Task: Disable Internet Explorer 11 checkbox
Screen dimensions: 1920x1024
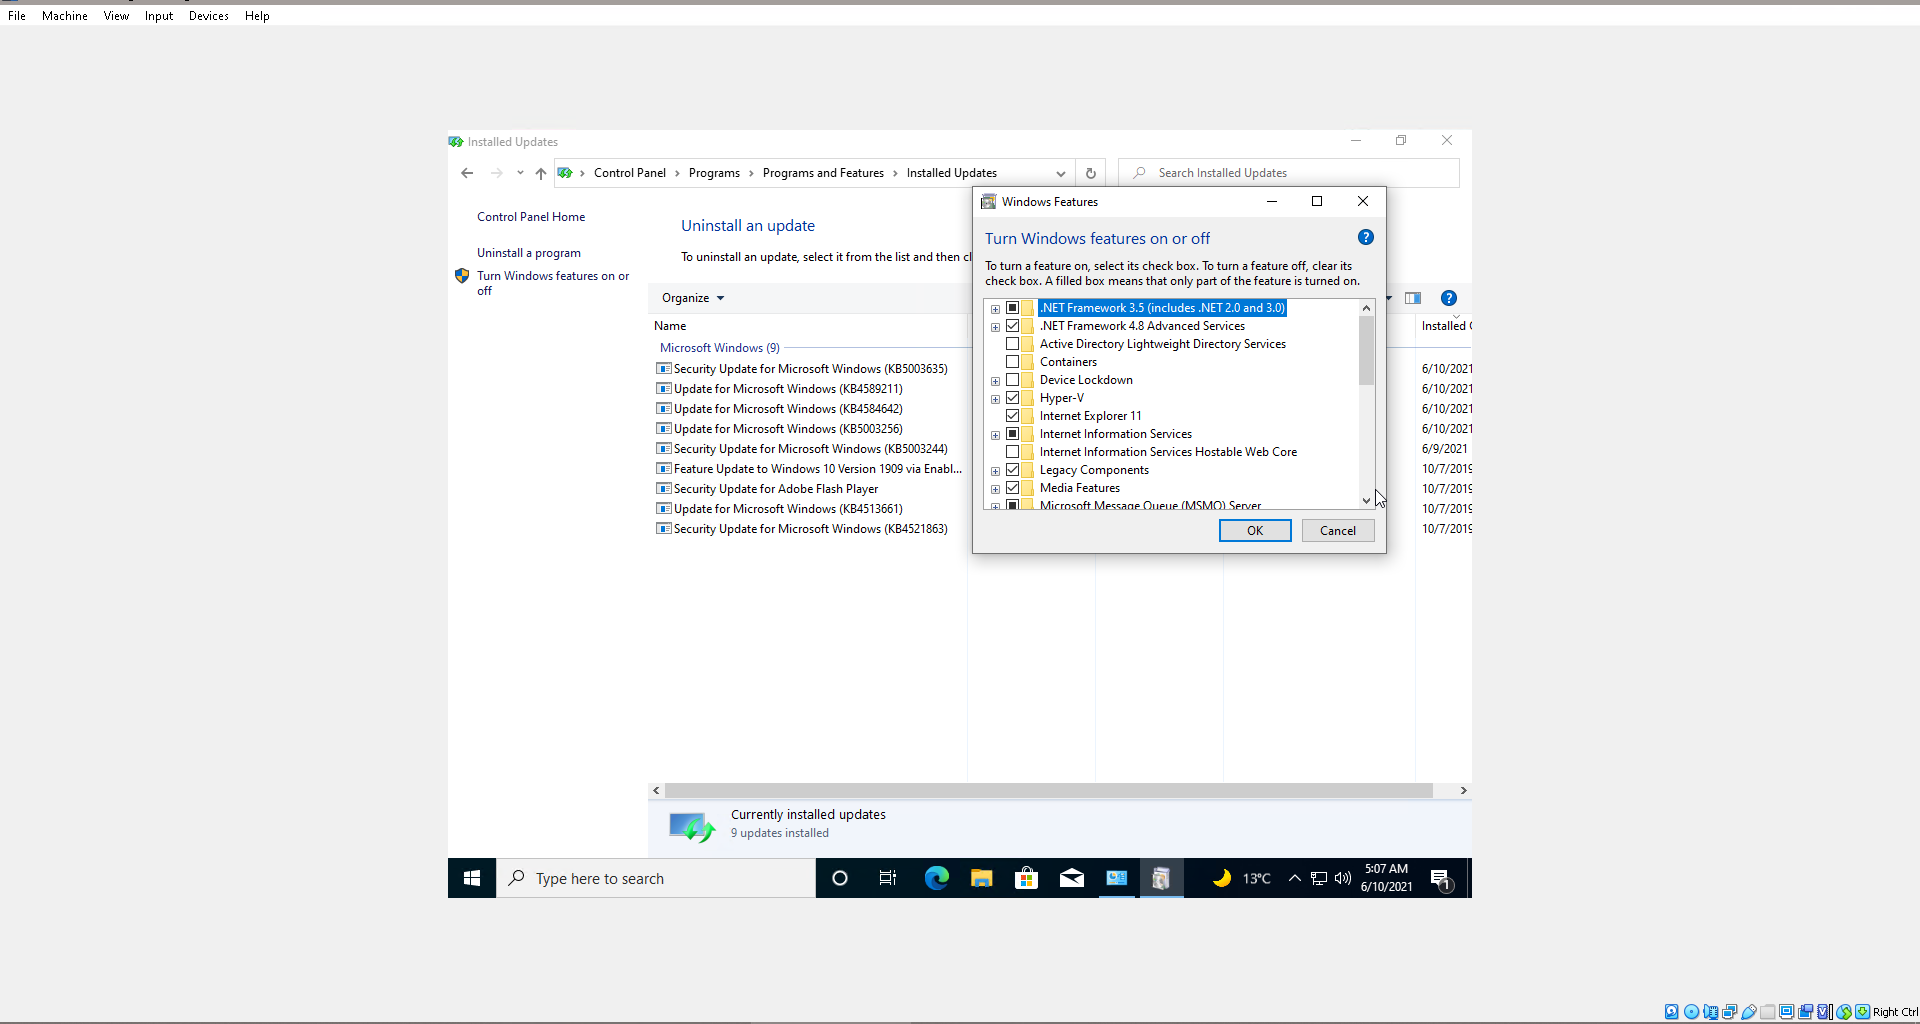Action: [1013, 416]
